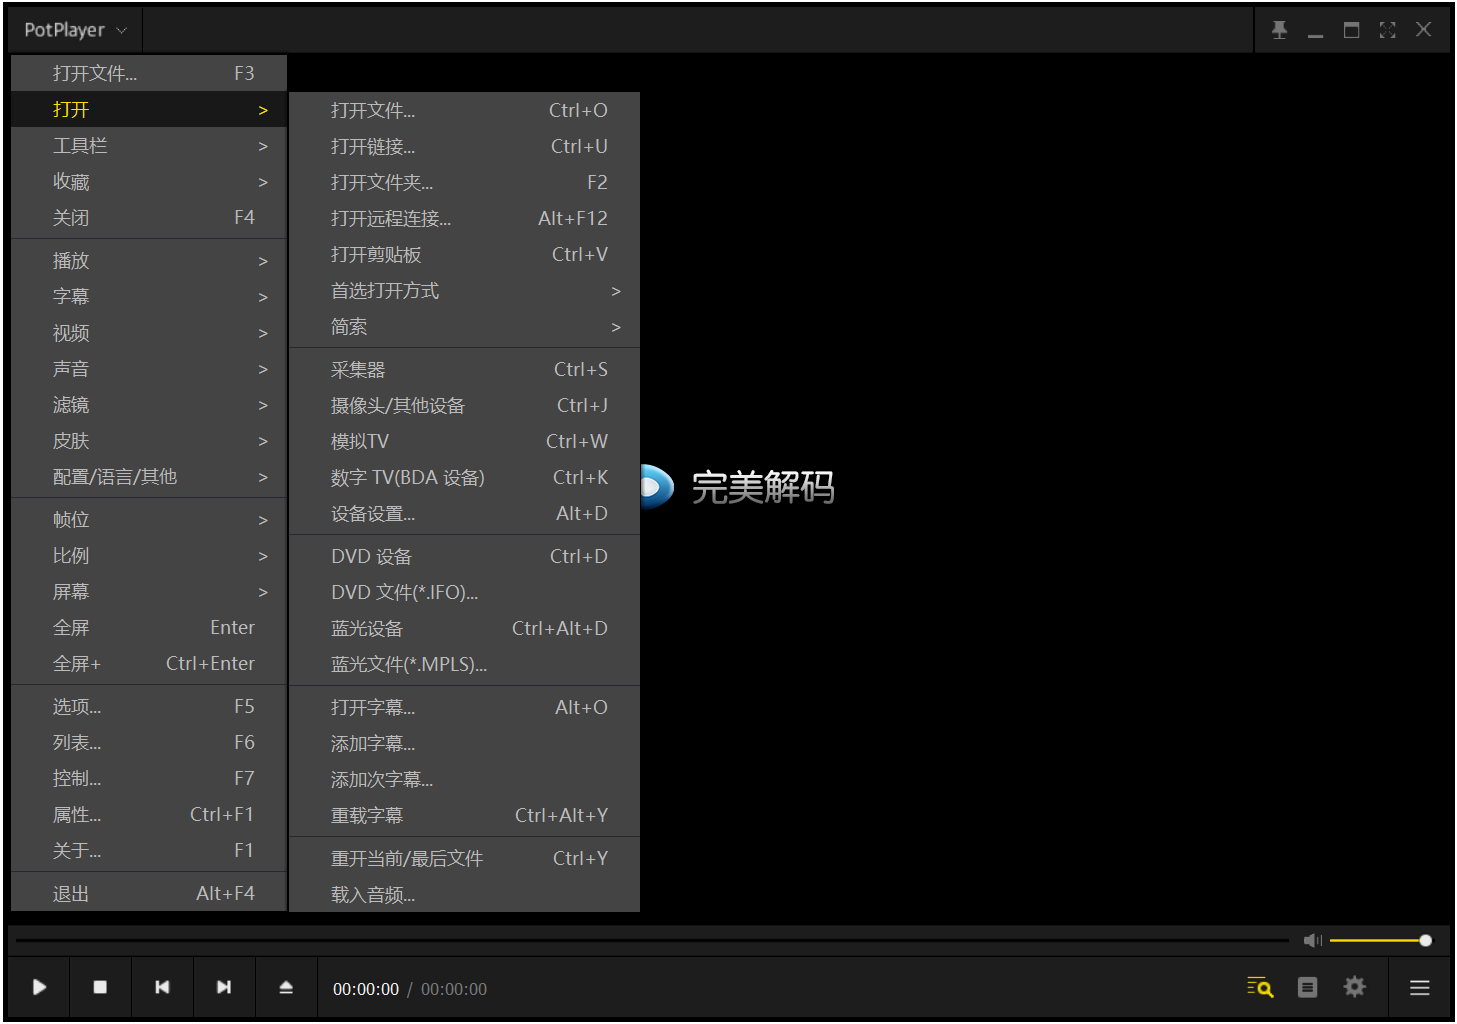Open 关于... F1
Viewport: 1457px width, 1024px height.
[x=149, y=851]
